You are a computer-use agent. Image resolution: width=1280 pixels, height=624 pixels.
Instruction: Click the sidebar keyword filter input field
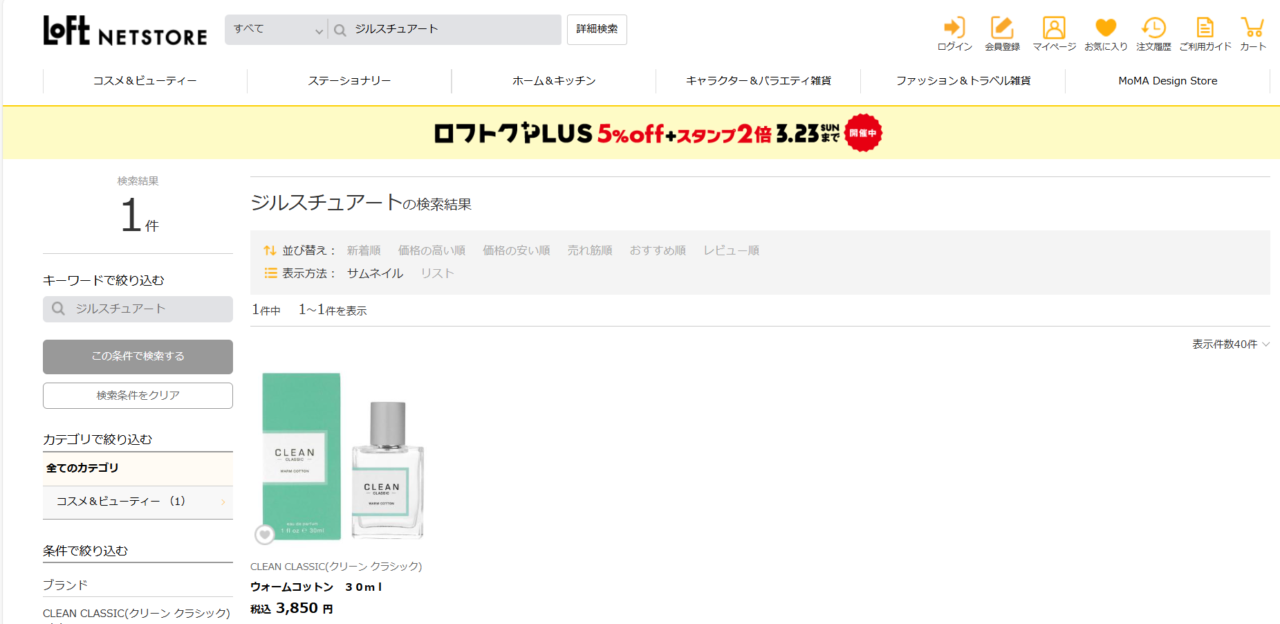tap(138, 309)
